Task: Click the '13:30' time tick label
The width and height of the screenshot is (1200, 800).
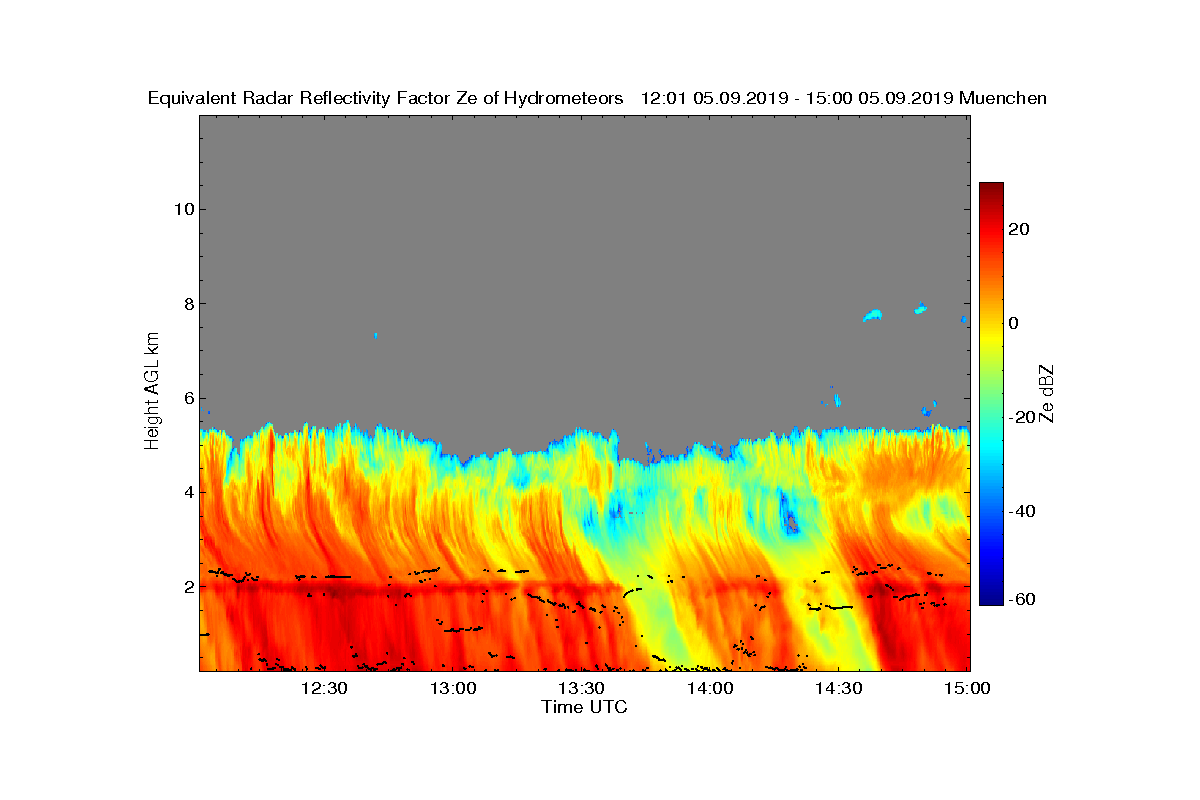Action: (x=581, y=688)
